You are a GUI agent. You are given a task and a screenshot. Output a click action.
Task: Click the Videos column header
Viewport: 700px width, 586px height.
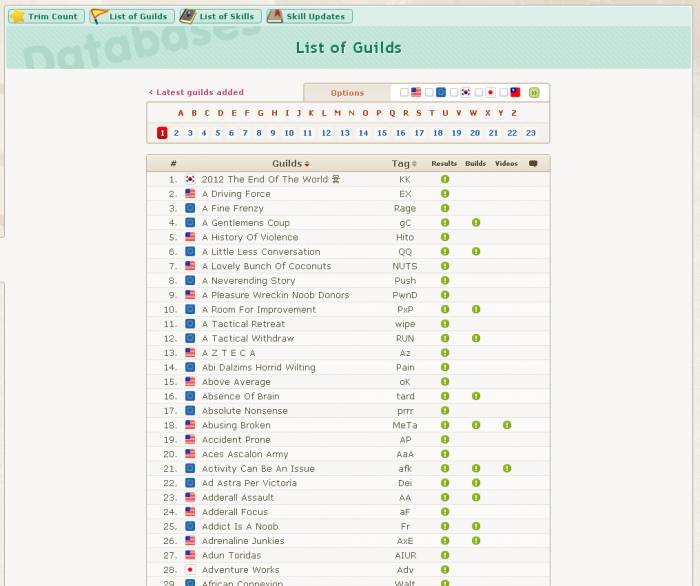point(506,164)
